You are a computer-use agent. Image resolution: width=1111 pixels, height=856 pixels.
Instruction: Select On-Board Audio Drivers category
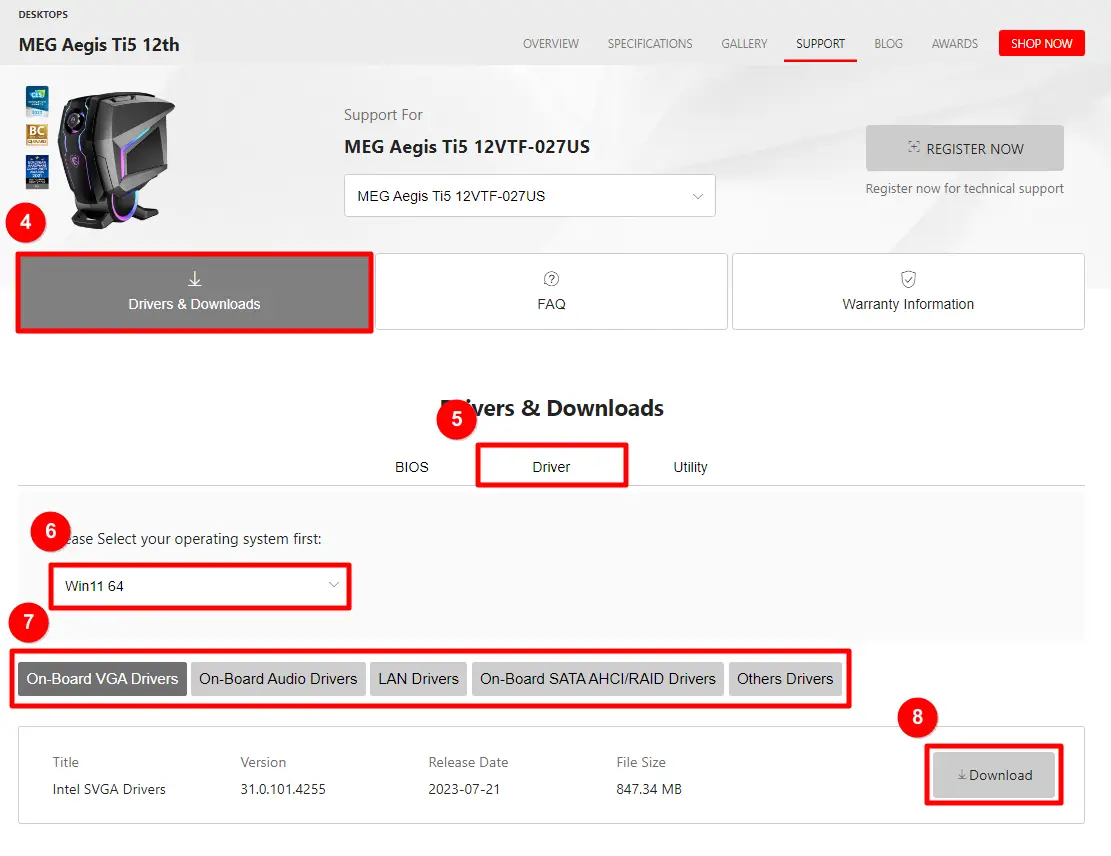278,679
